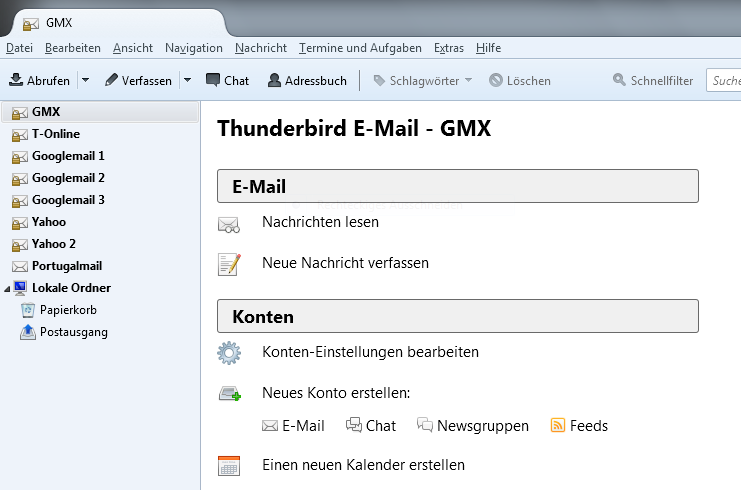Click the Portugalmail envelope icon
Viewport: 741px width, 490px height.
(20, 267)
